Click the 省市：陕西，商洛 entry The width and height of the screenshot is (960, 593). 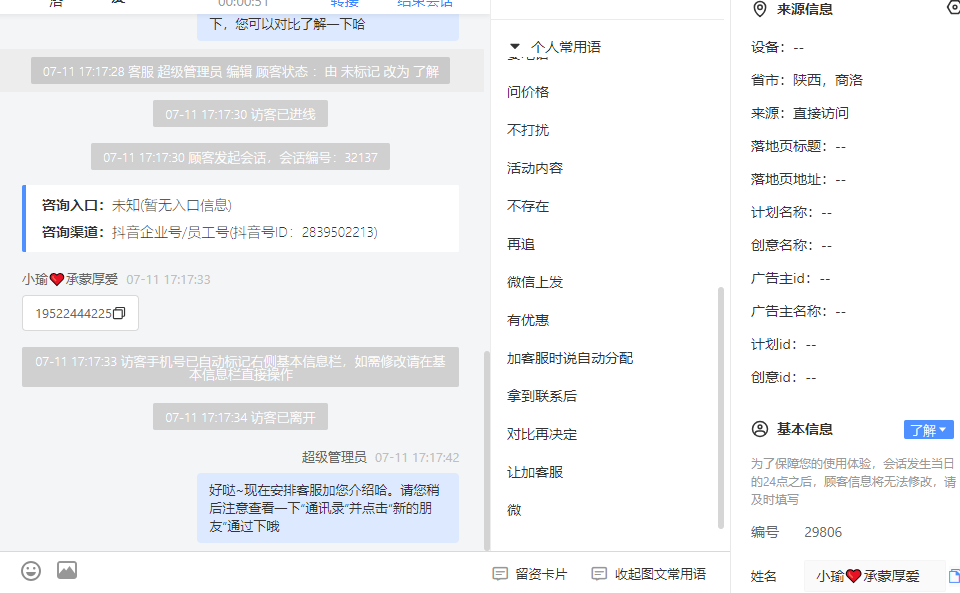[806, 80]
